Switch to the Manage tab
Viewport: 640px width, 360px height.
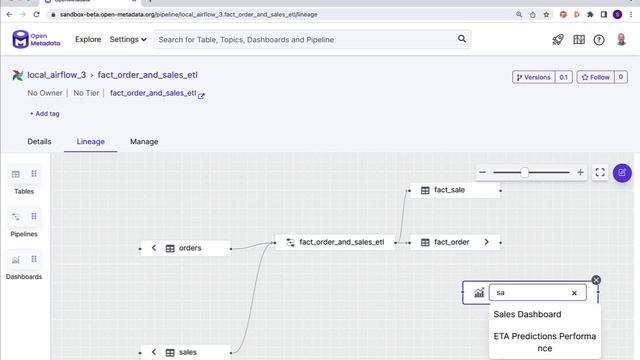[x=144, y=142]
